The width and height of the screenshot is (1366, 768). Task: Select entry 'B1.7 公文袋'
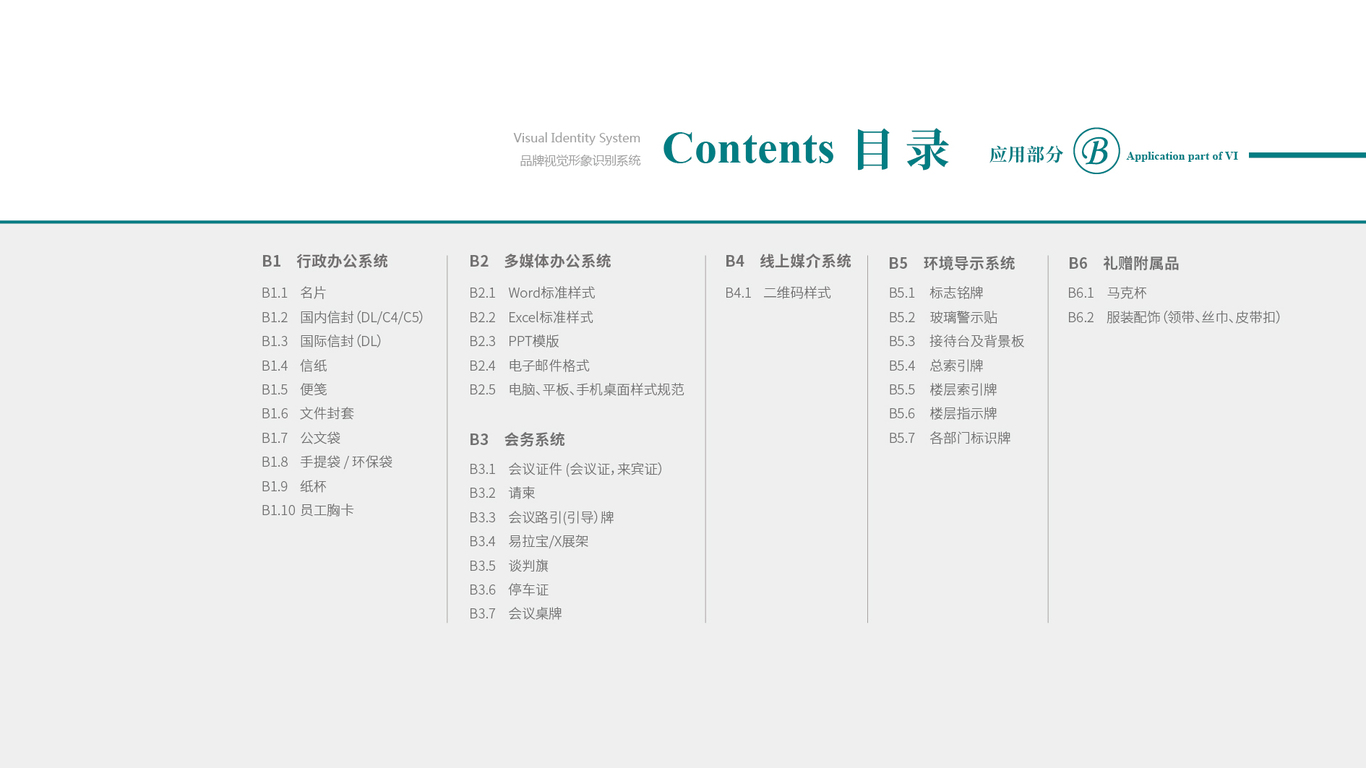[301, 438]
